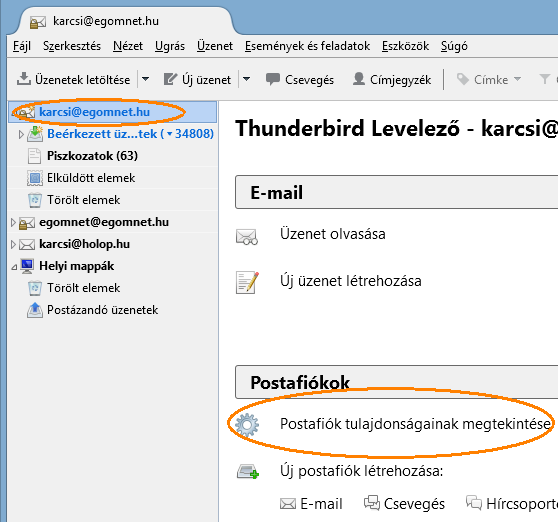Collapse the Helyi mappák tree
The image size is (558, 522).
[x=14, y=267]
